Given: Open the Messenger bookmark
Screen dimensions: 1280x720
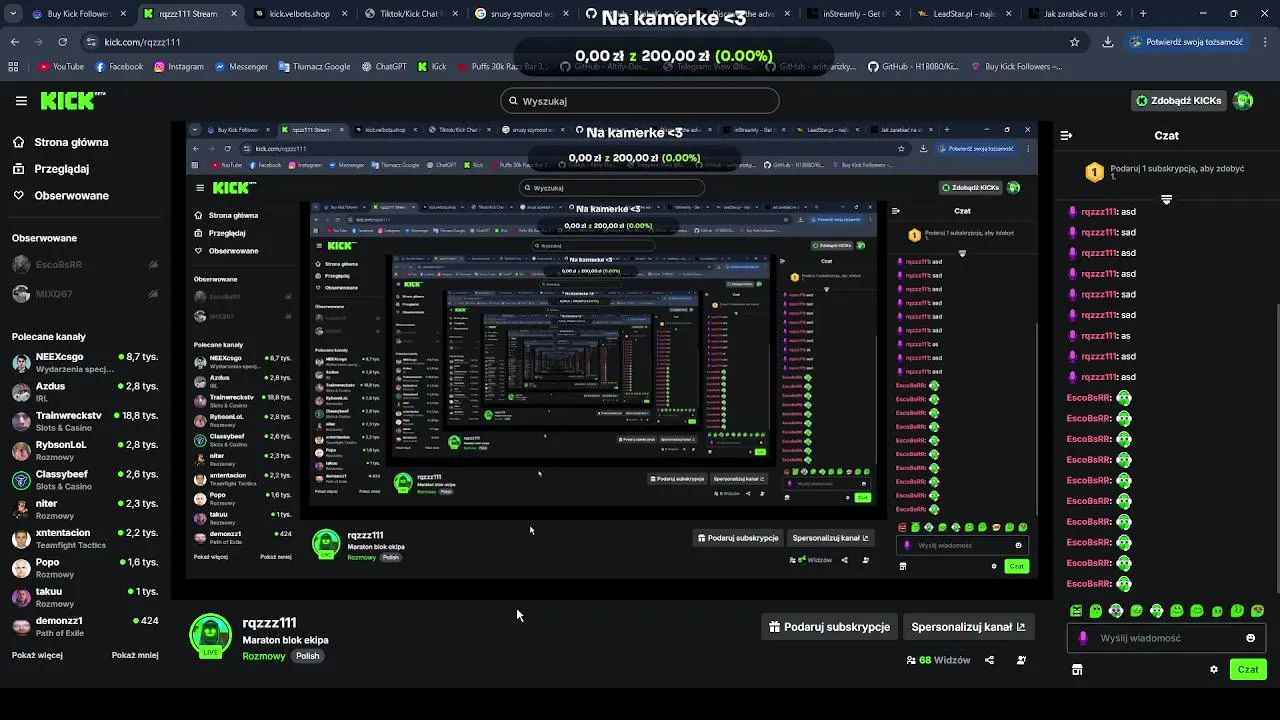Looking at the screenshot, I should pos(241,67).
